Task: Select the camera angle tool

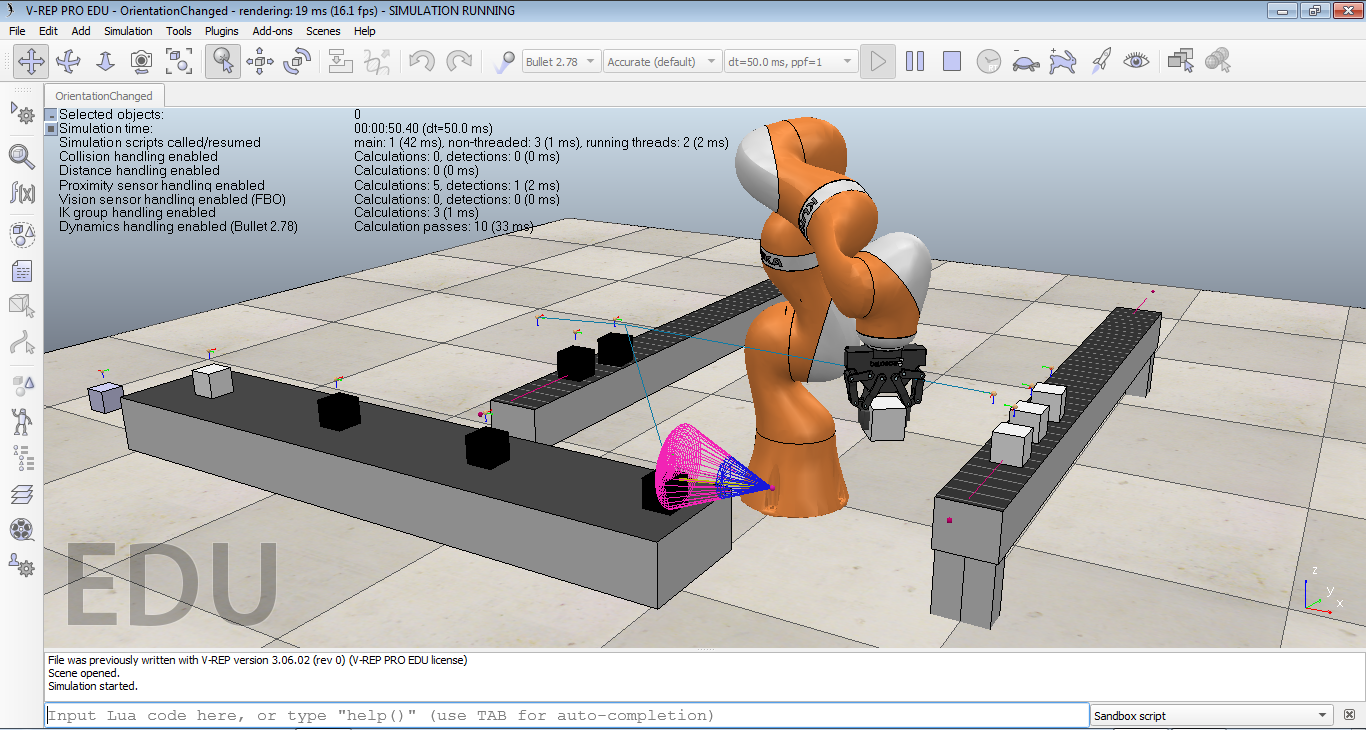Action: click(x=142, y=61)
